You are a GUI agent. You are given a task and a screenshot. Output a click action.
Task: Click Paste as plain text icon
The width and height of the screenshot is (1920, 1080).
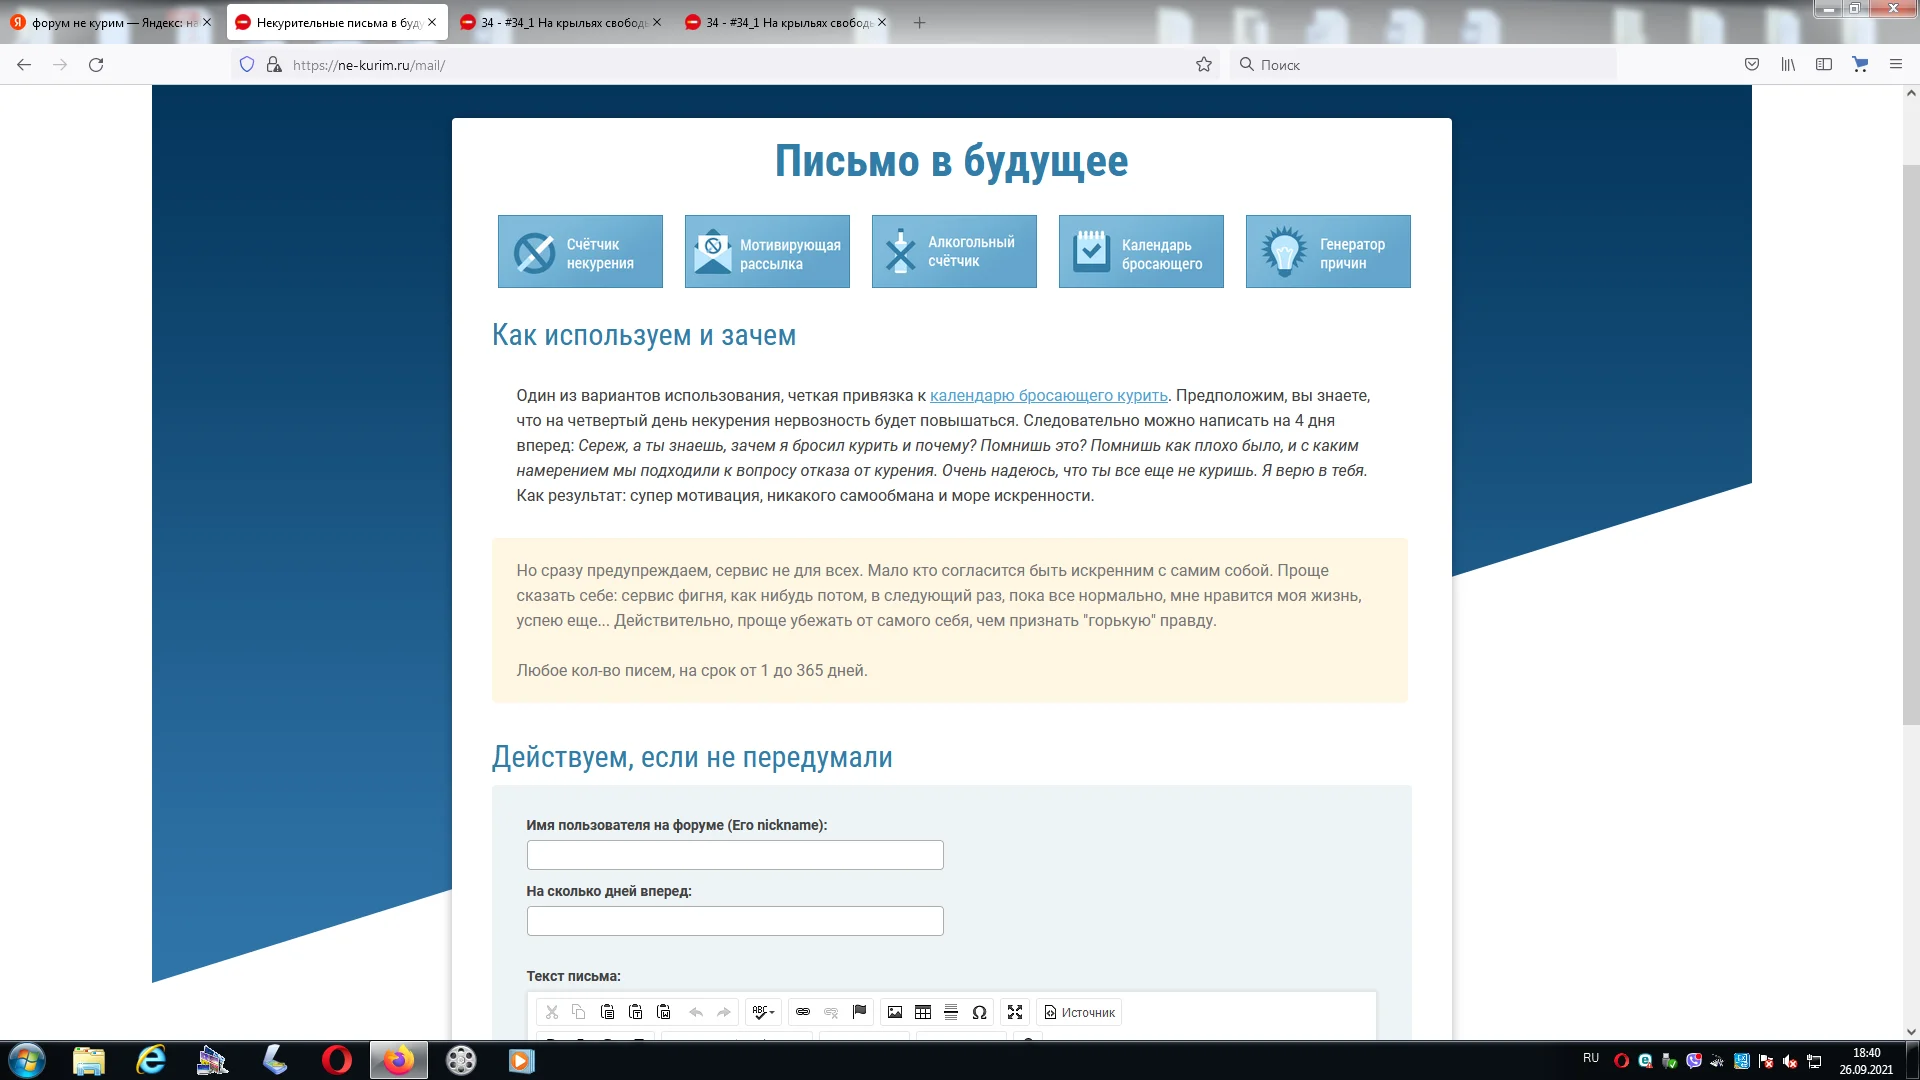point(635,1012)
